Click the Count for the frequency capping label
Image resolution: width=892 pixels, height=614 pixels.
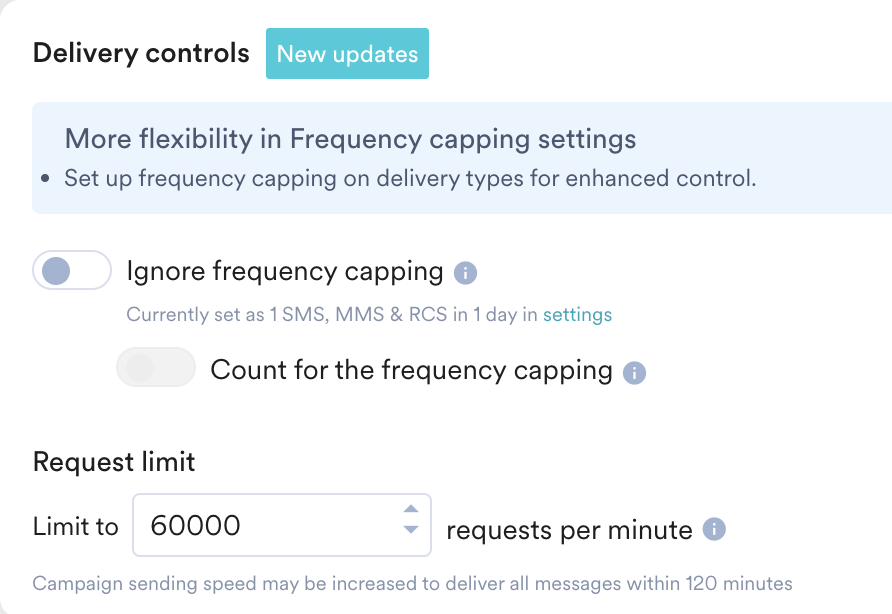(x=411, y=370)
